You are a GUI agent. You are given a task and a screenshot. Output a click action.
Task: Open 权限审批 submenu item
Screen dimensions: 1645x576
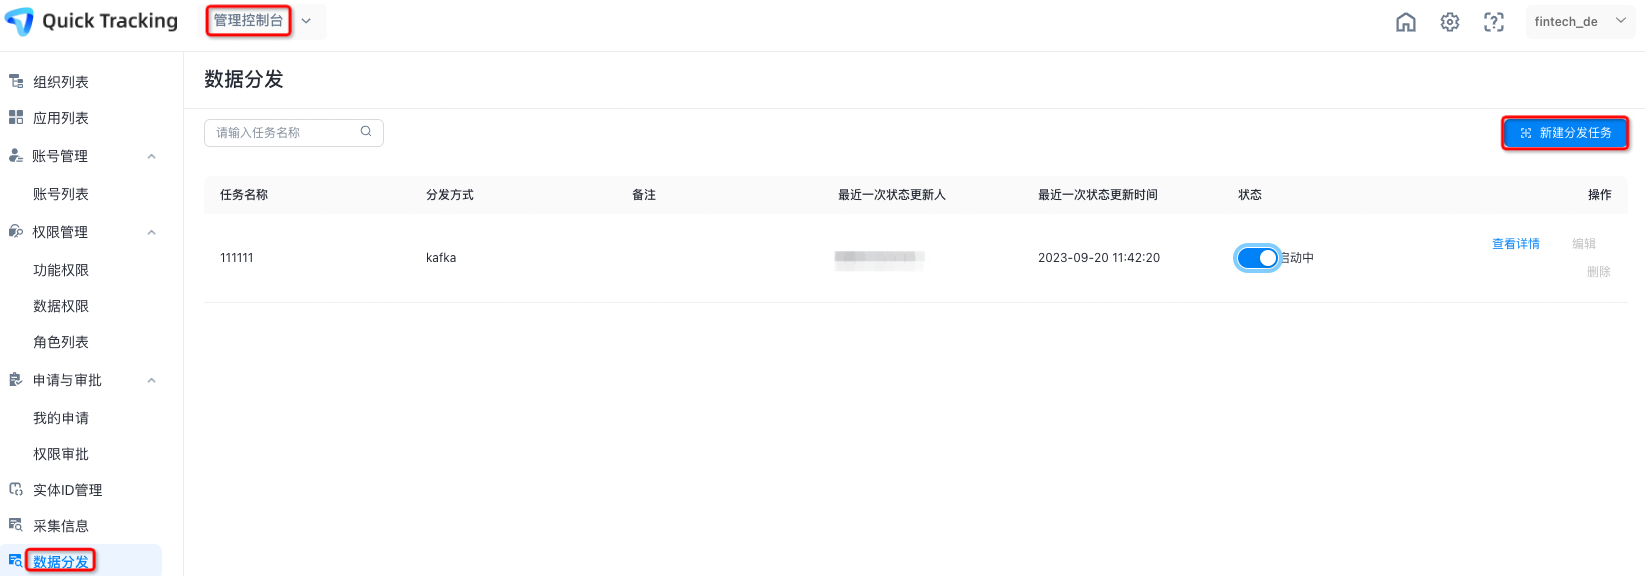click(61, 454)
